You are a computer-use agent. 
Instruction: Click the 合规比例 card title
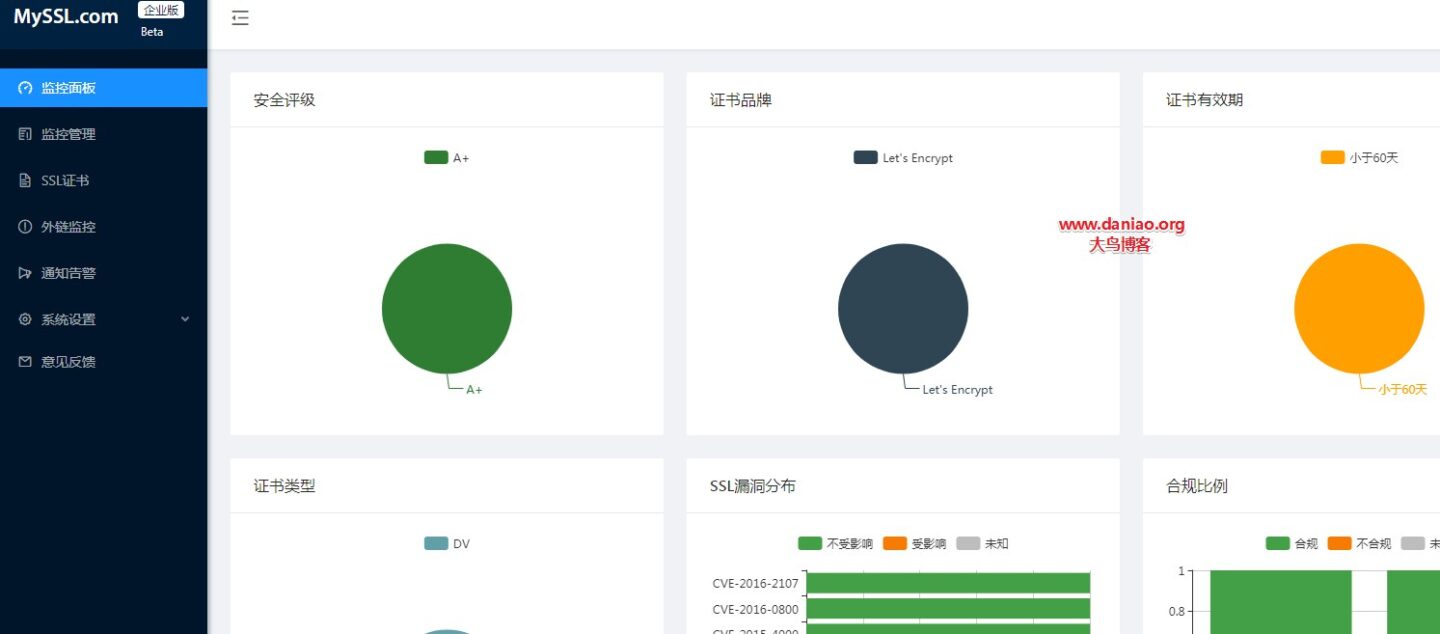pyautogui.click(x=1197, y=486)
